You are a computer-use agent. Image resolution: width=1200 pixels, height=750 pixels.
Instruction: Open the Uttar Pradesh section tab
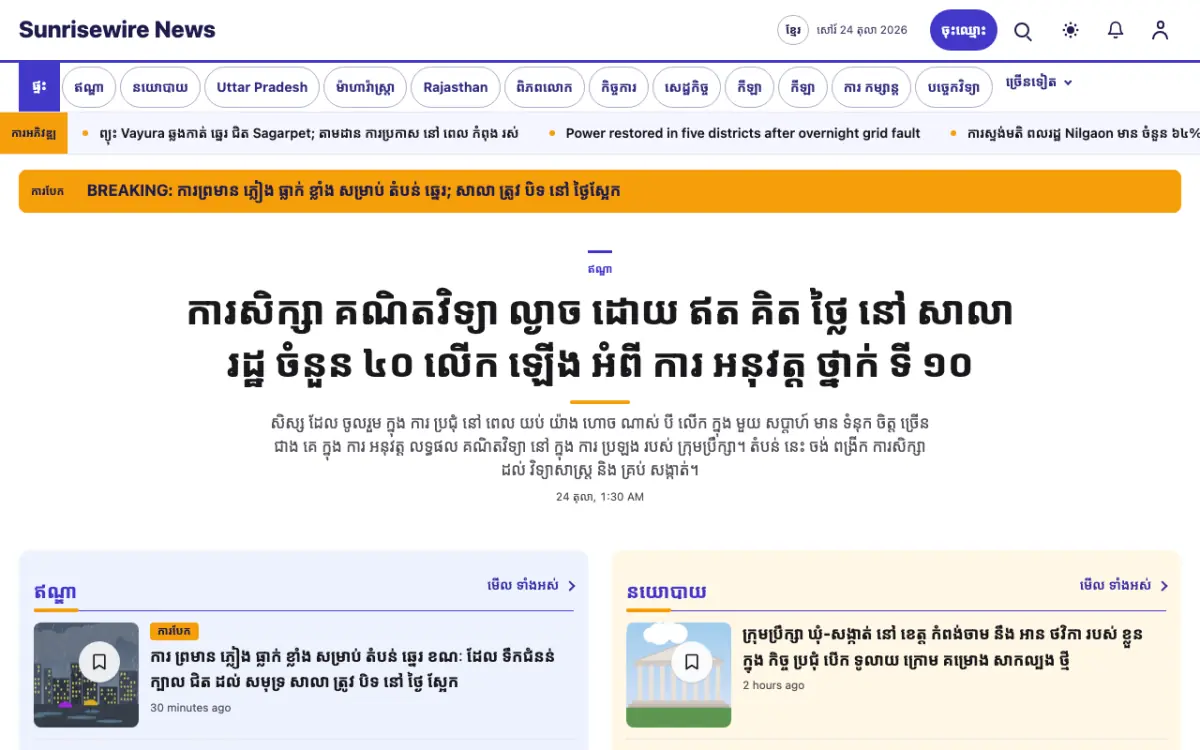pyautogui.click(x=262, y=87)
